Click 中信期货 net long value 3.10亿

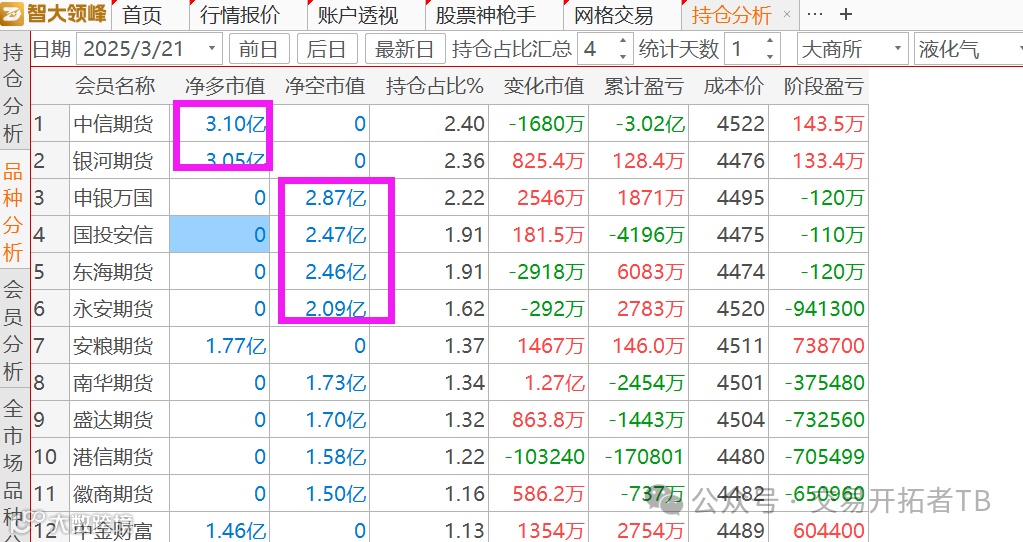(x=235, y=123)
